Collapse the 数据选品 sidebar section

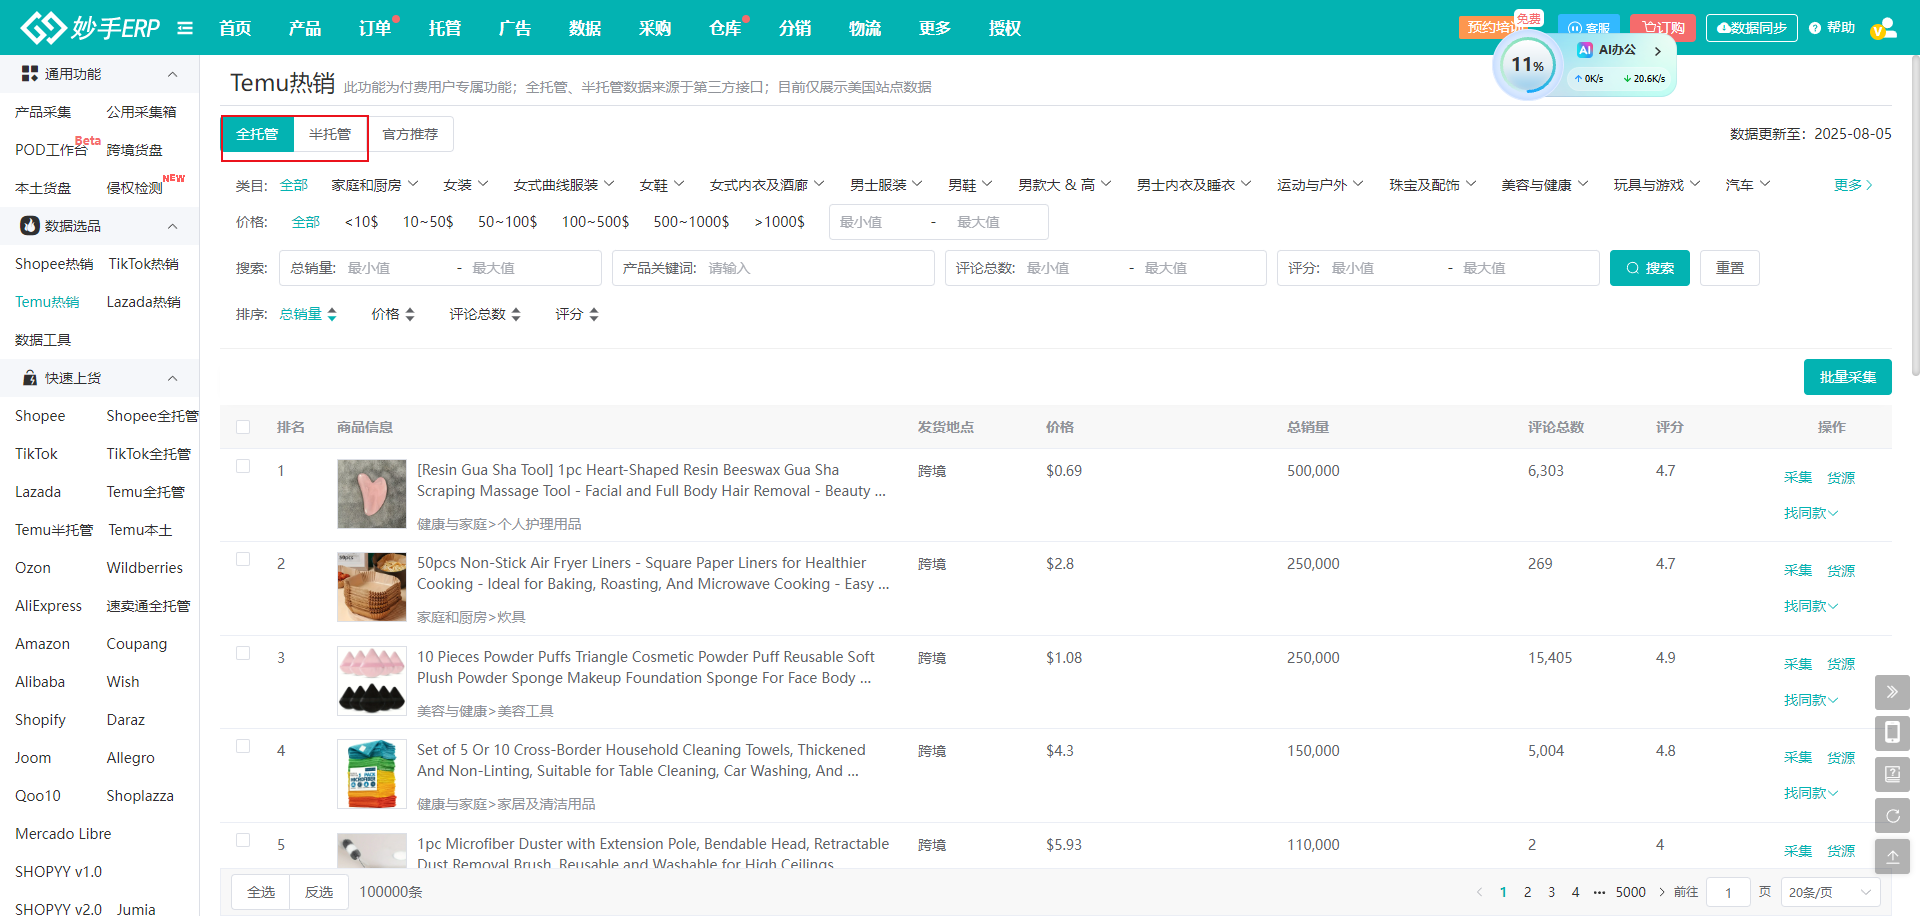pos(172,226)
